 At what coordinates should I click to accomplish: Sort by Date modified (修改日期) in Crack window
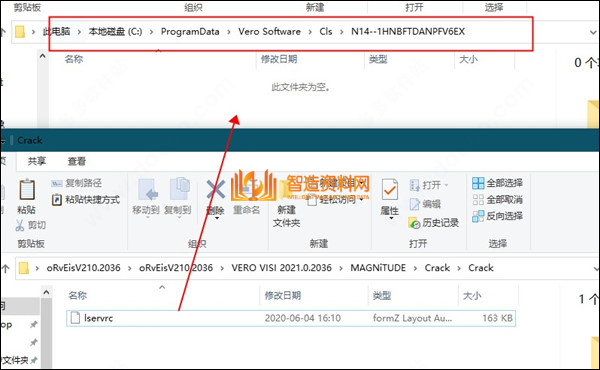[283, 295]
